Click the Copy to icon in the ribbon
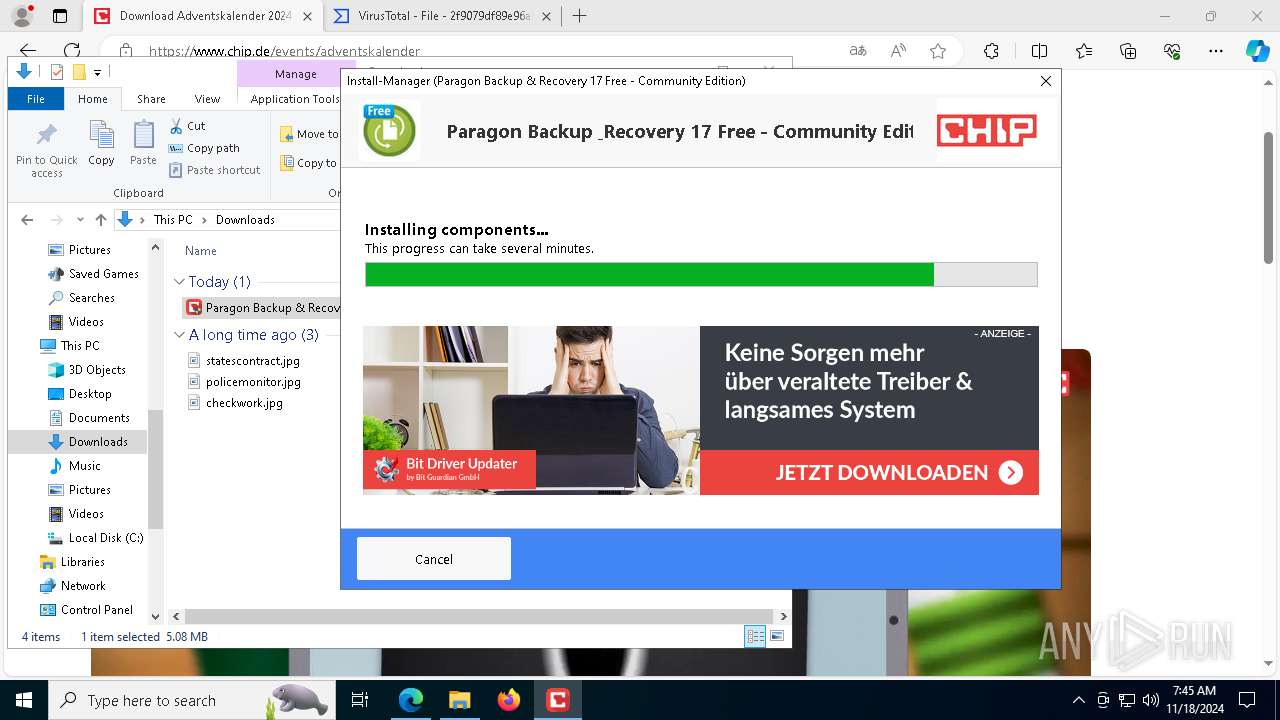The width and height of the screenshot is (1280, 720). [x=287, y=163]
